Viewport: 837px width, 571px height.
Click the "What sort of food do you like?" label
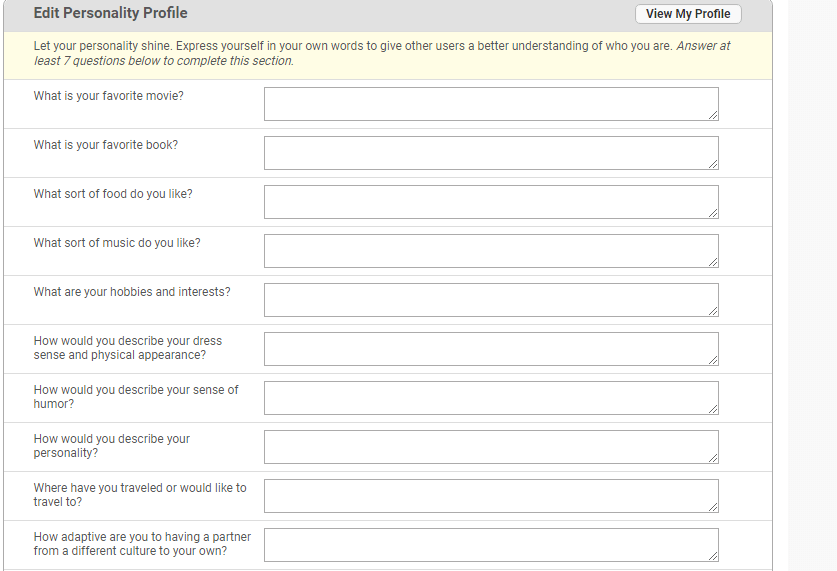click(113, 194)
